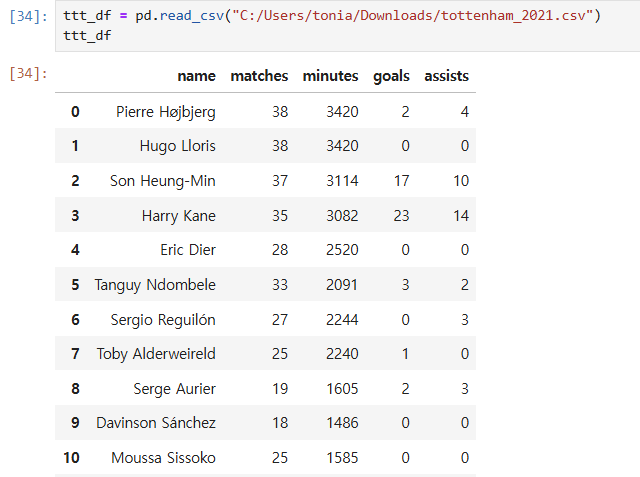
Task: Click Harry Kane's assists value 14
Action: (x=461, y=215)
